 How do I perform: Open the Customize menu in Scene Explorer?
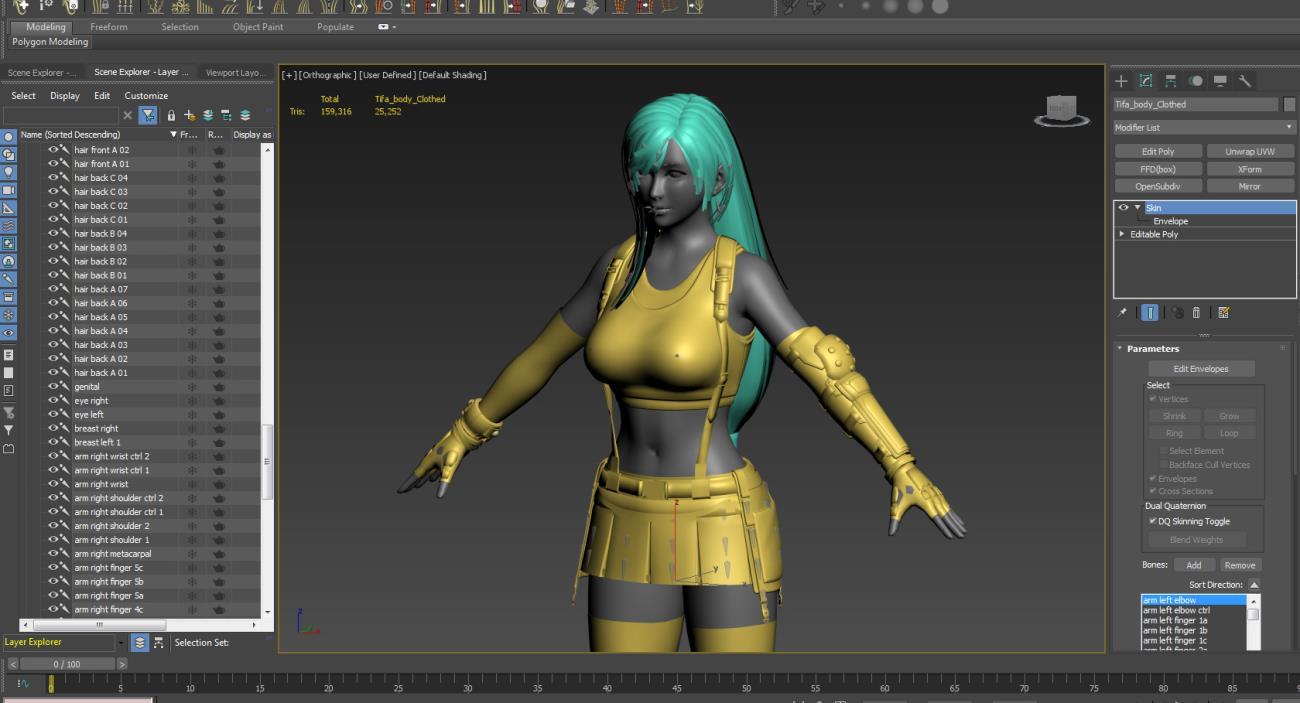point(146,96)
